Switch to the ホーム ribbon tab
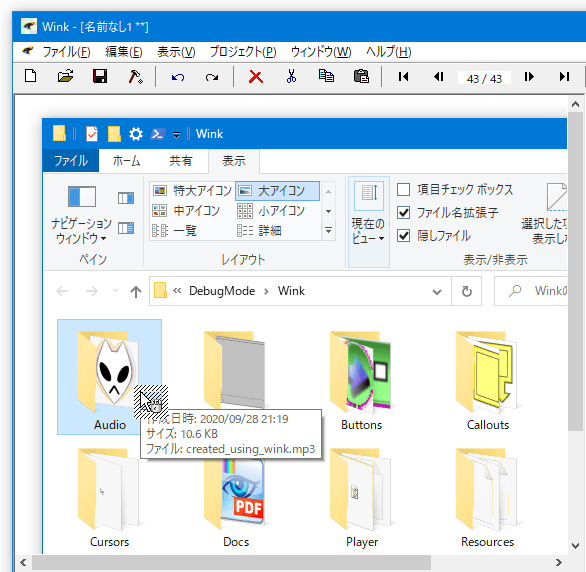Screen dimensions: 586x572 126,161
